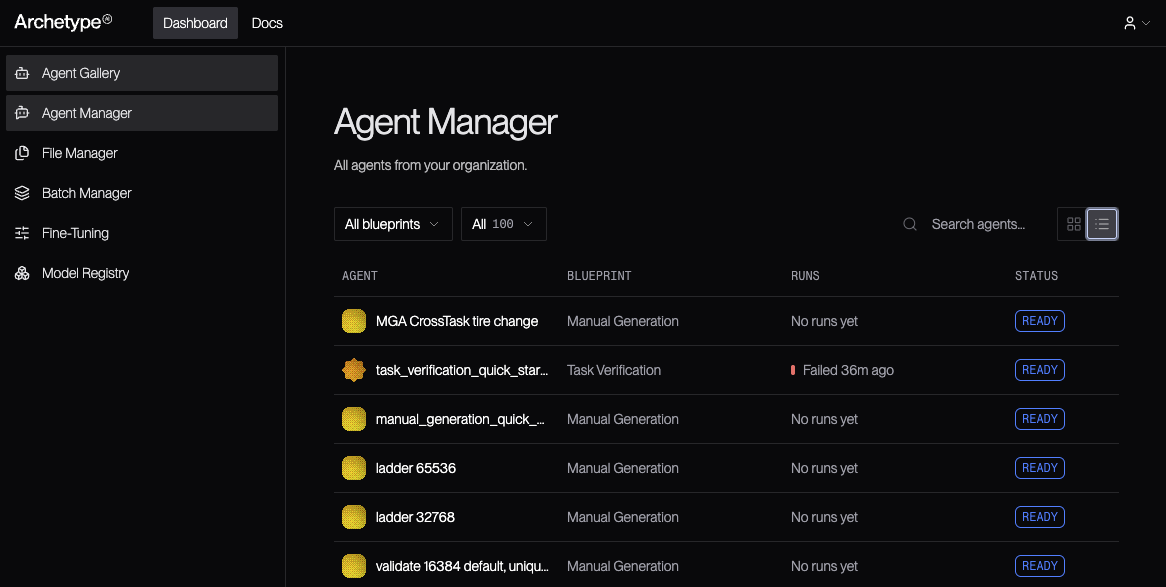Click the red Failed status indicator

pos(793,370)
